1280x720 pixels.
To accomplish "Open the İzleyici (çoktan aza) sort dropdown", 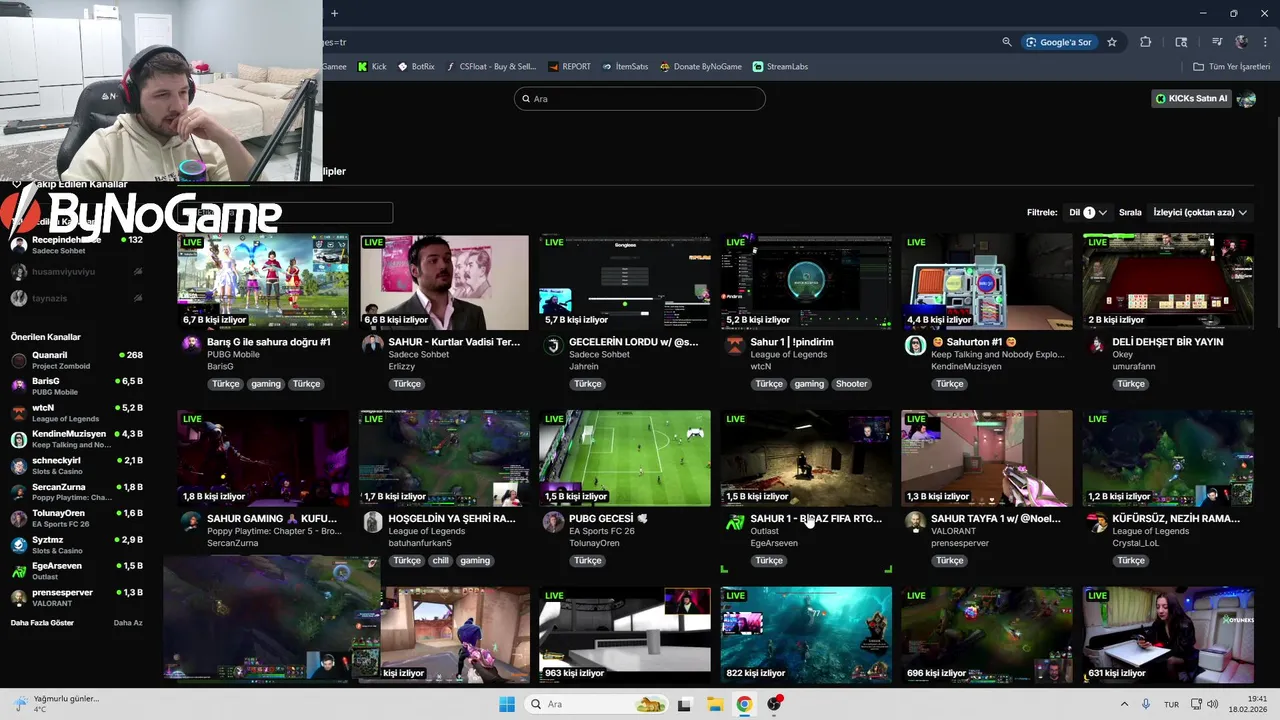I will [1201, 212].
